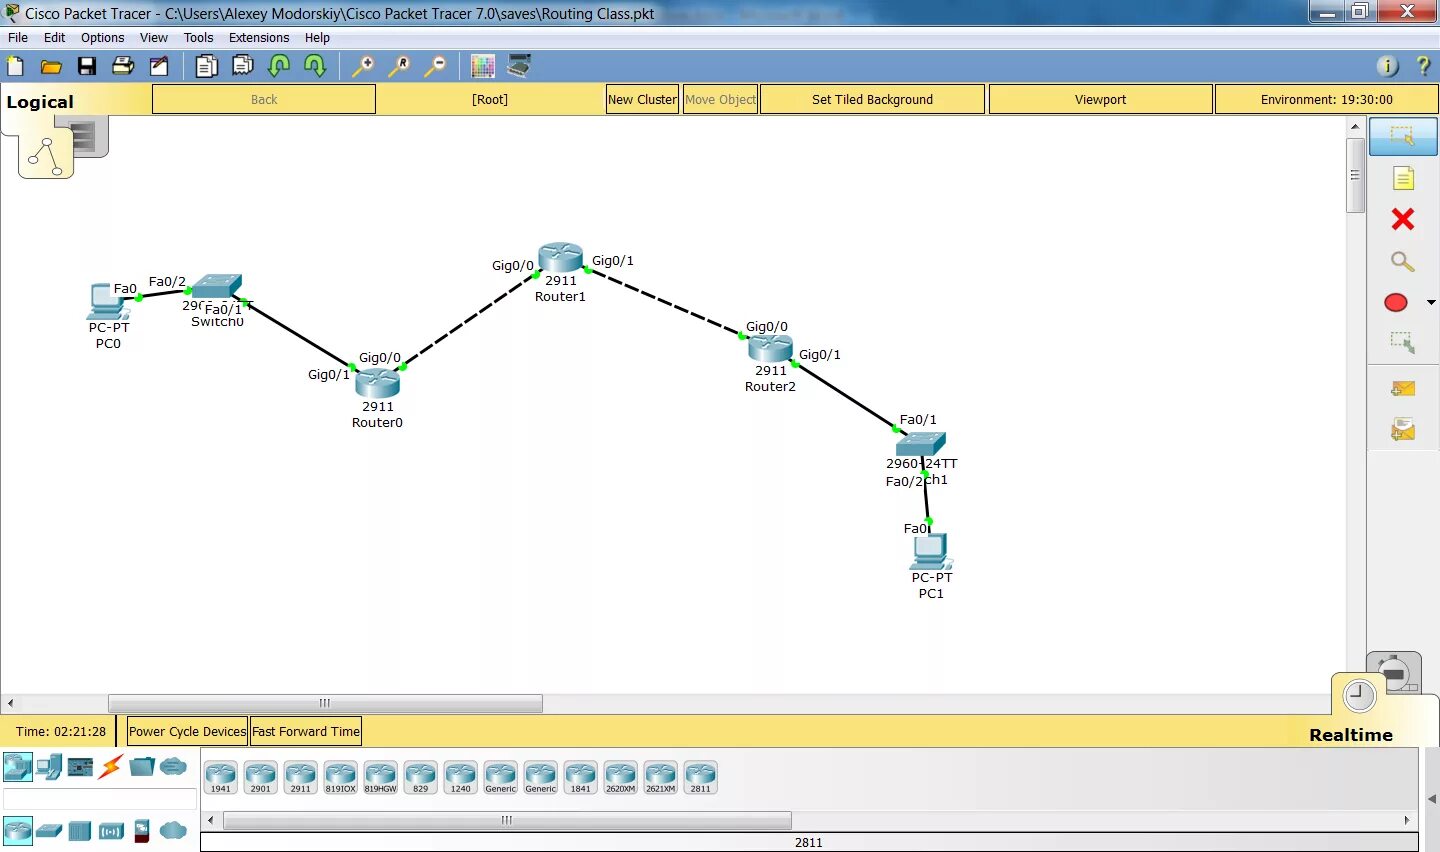
Task: Select the Wireless Devices subcategory icon
Action: [111, 831]
